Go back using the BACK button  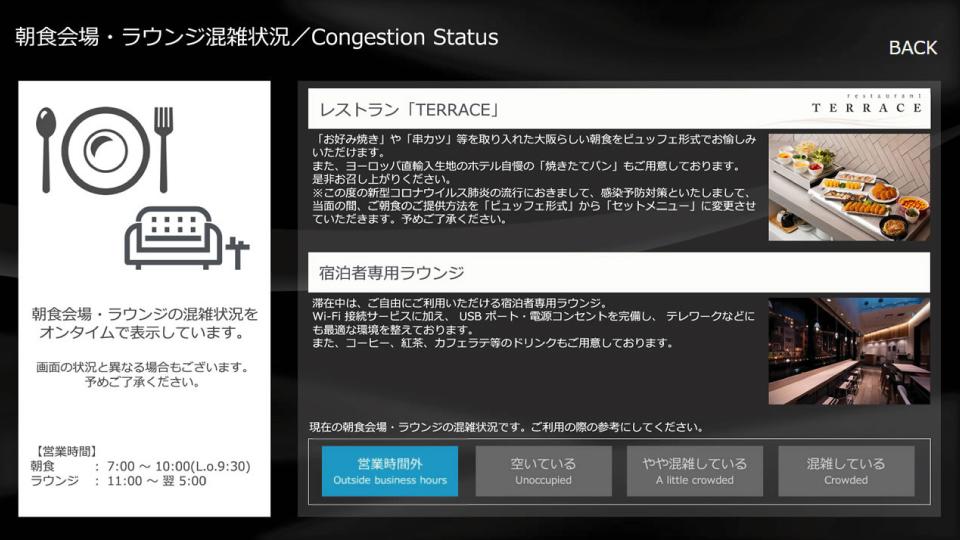(912, 48)
